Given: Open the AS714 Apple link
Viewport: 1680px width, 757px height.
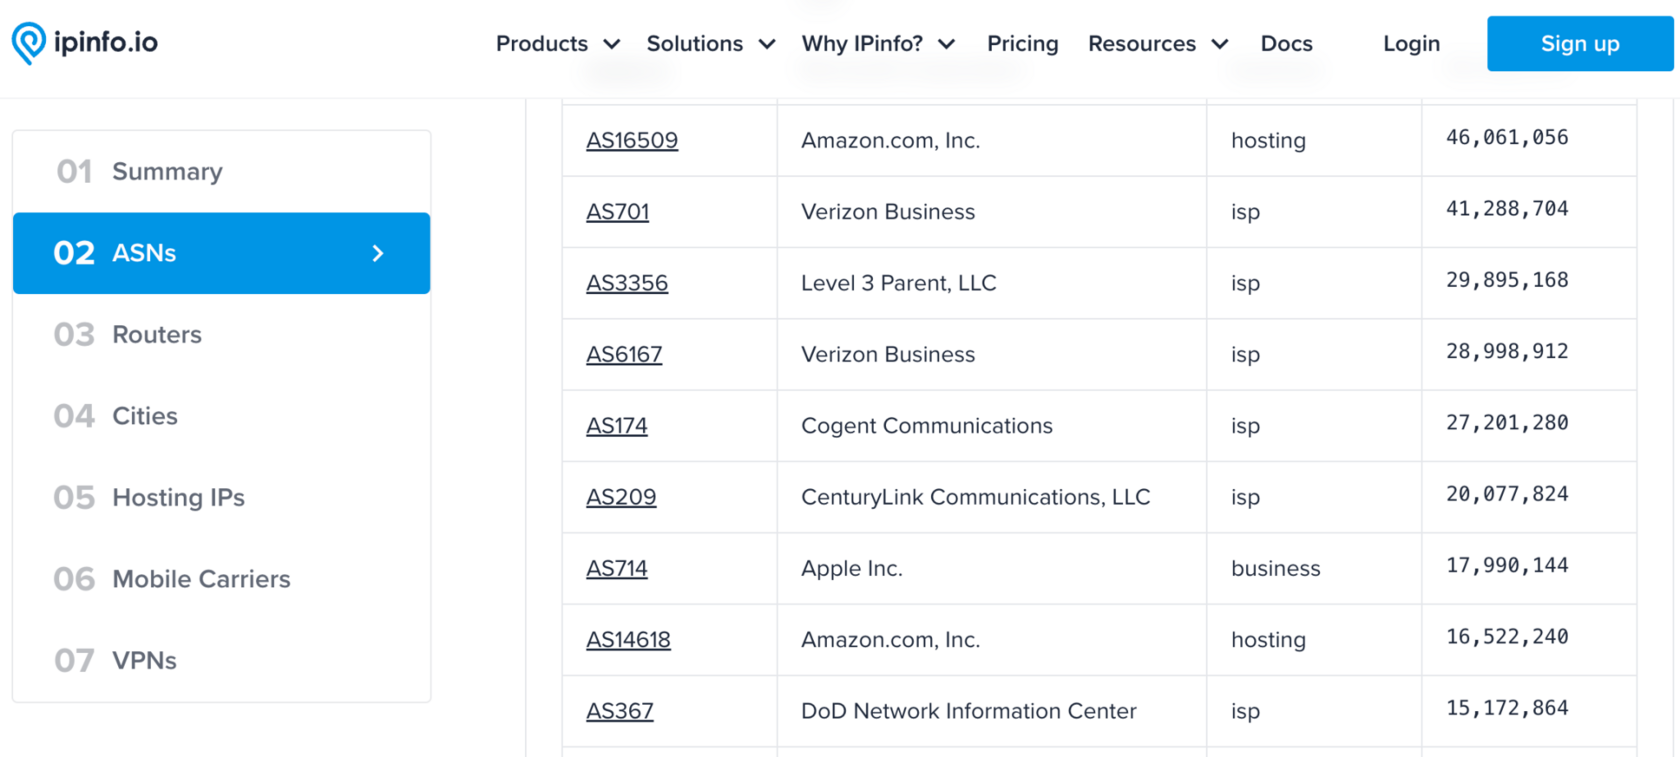Looking at the screenshot, I should (616, 569).
